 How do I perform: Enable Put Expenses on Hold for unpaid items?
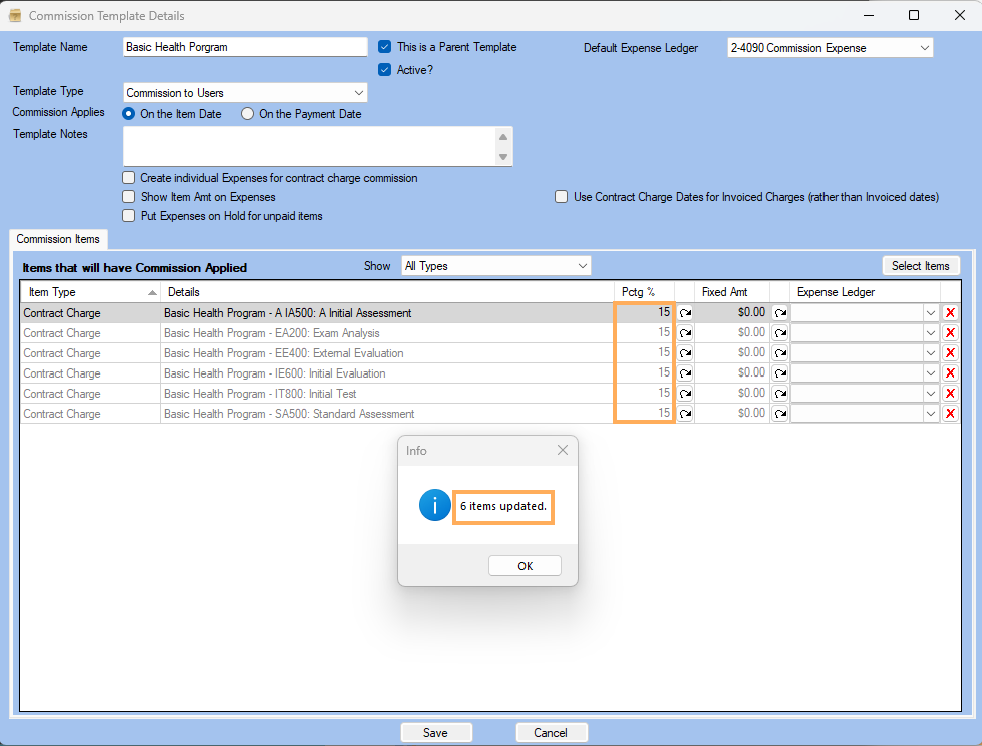click(x=129, y=216)
